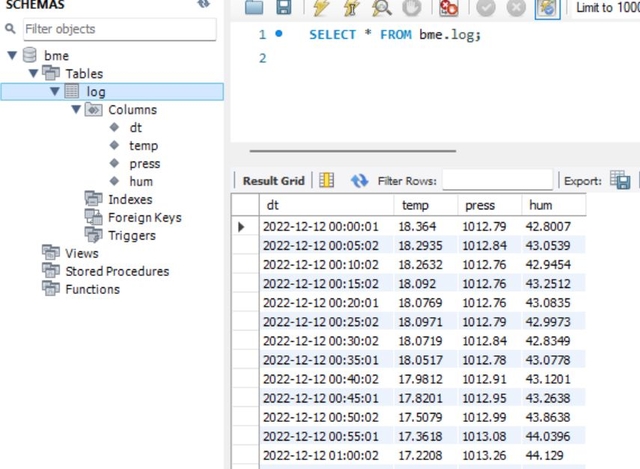This screenshot has width=640, height=469.
Task: Sort by the hum column header
Action: click(x=554, y=205)
